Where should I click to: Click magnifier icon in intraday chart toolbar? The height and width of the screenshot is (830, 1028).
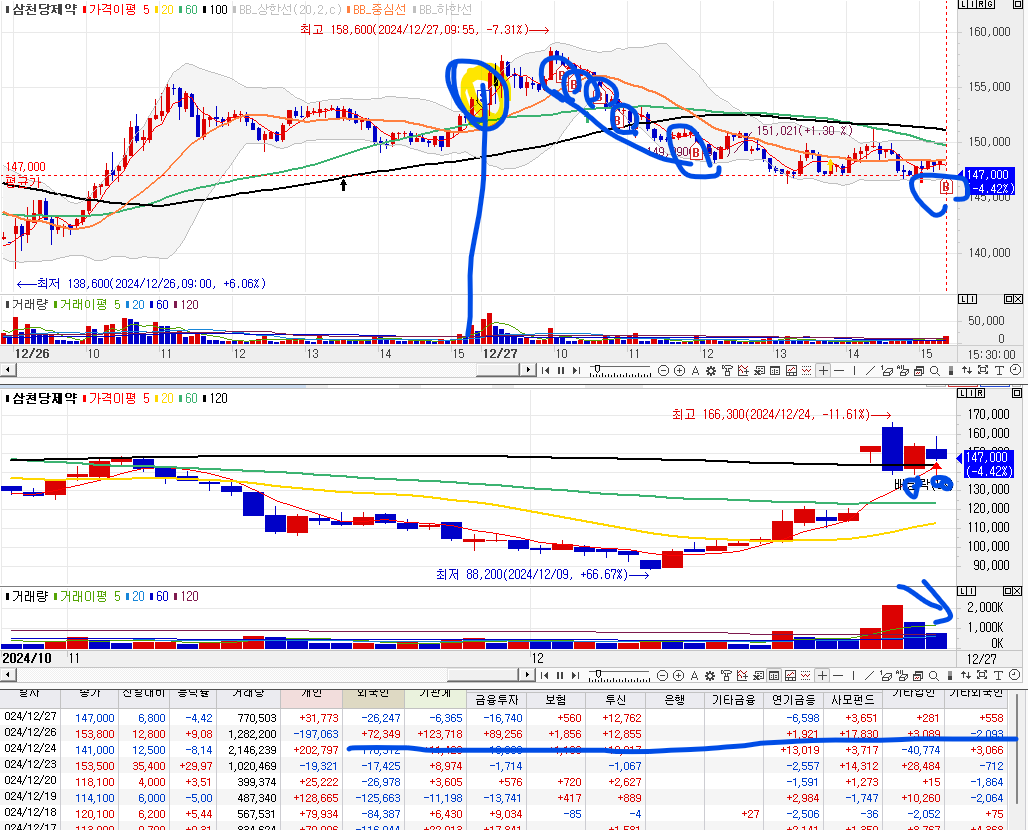click(x=934, y=370)
